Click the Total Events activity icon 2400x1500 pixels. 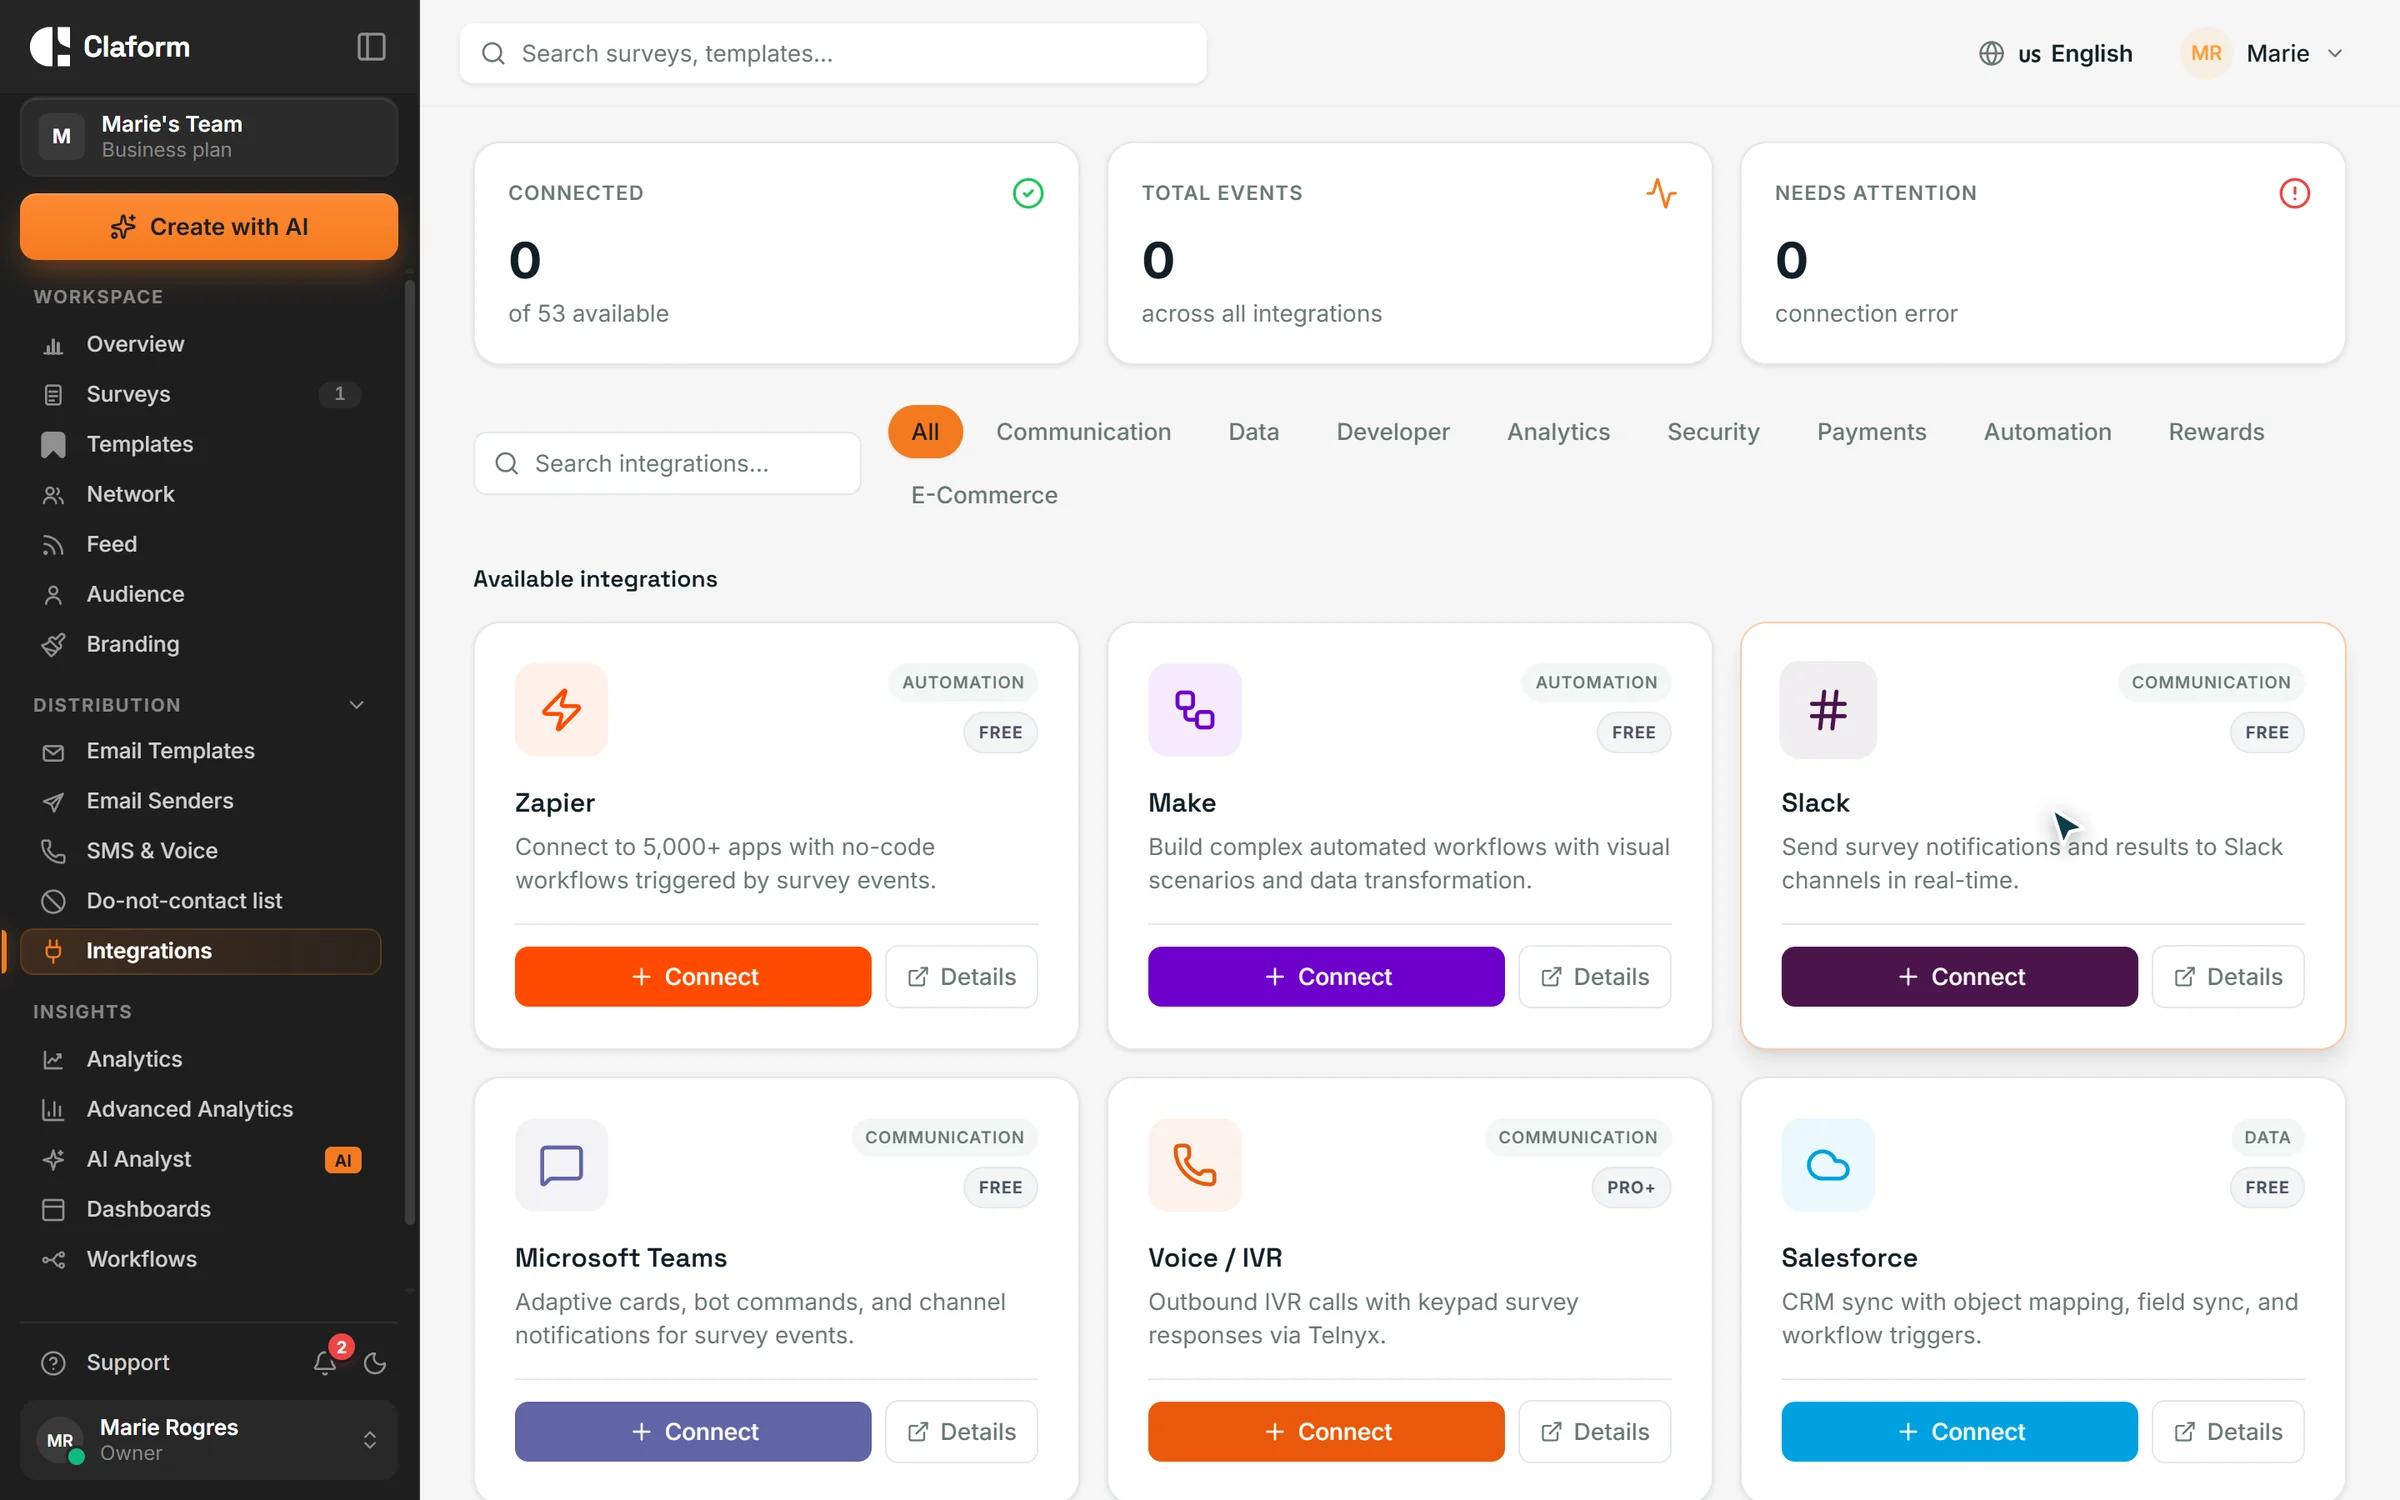pos(1661,193)
